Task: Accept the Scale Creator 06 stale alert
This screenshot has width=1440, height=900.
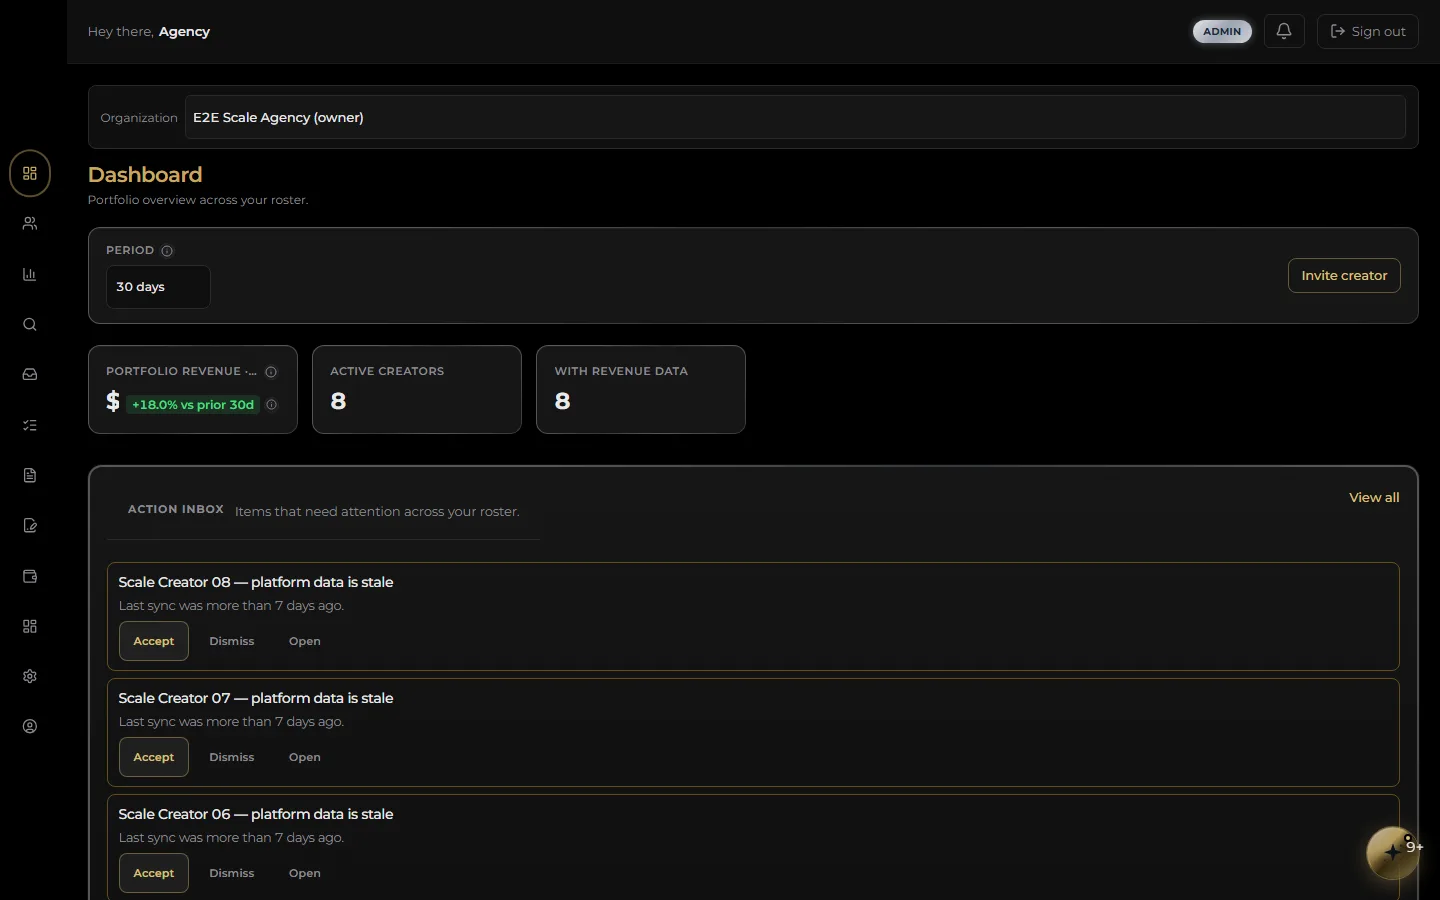Action: [x=154, y=873]
